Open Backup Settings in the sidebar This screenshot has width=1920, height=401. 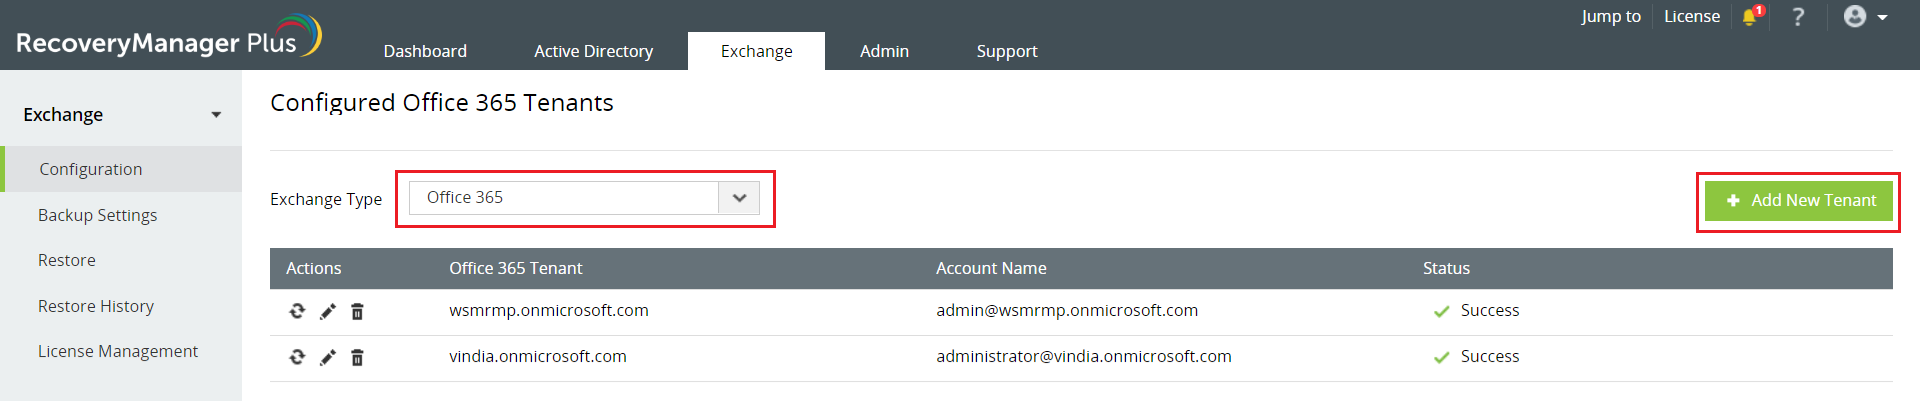point(97,215)
